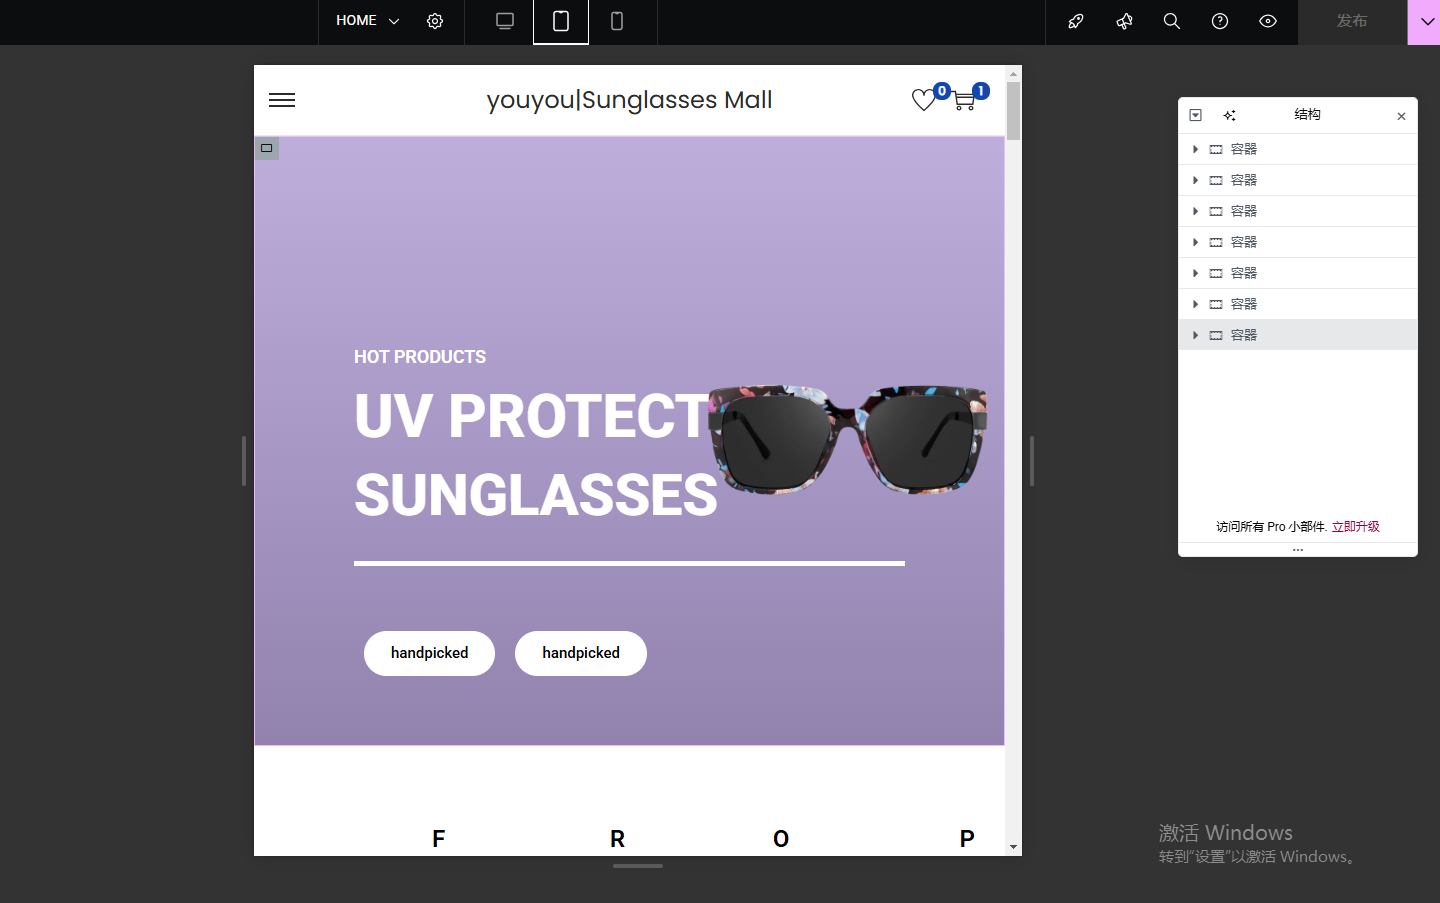Image resolution: width=1440 pixels, height=903 pixels.
Task: Open page settings gear icon
Action: click(435, 21)
